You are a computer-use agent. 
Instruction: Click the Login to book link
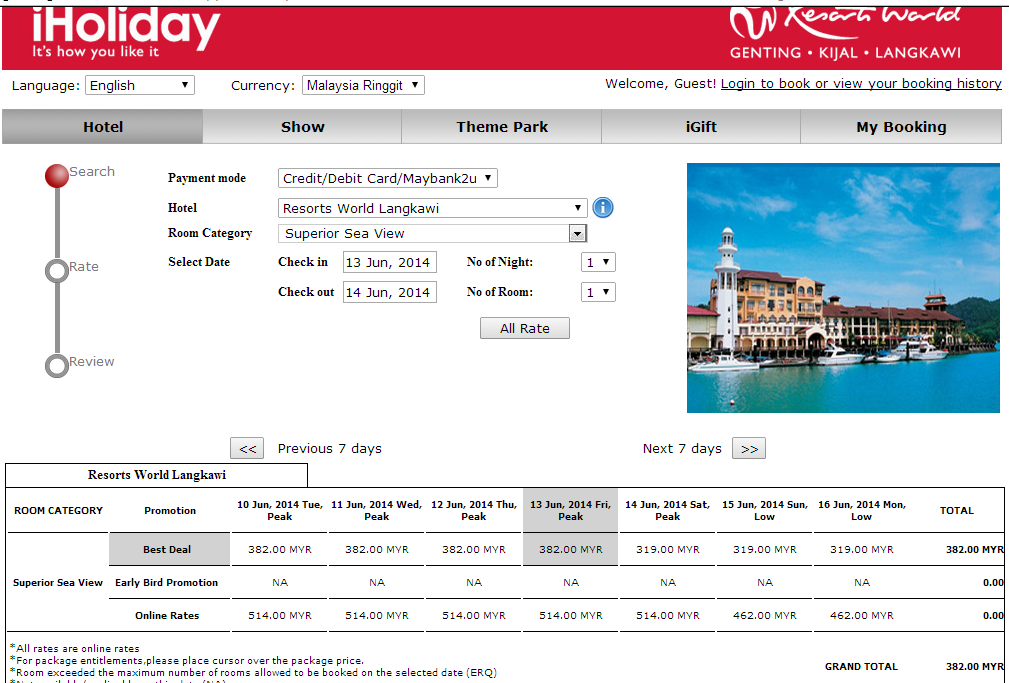click(861, 84)
